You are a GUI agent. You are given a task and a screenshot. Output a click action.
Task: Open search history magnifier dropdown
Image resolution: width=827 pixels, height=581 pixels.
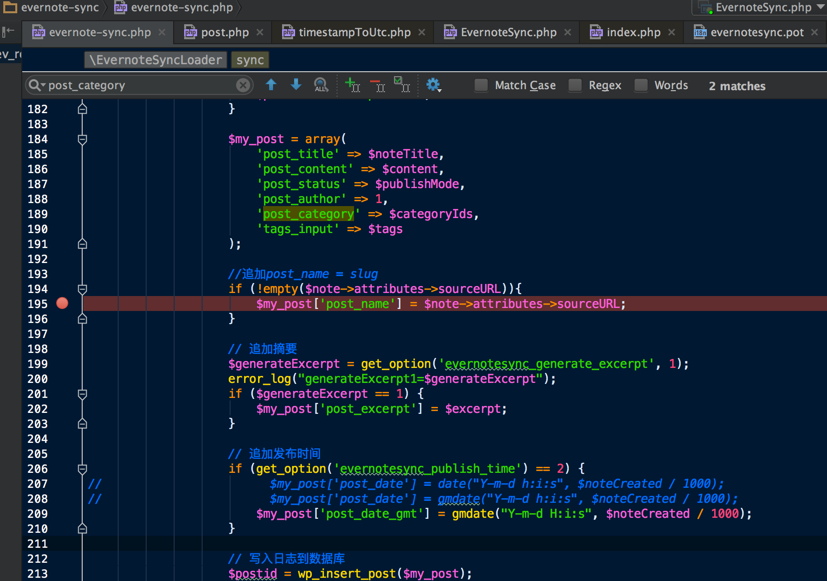[36, 85]
